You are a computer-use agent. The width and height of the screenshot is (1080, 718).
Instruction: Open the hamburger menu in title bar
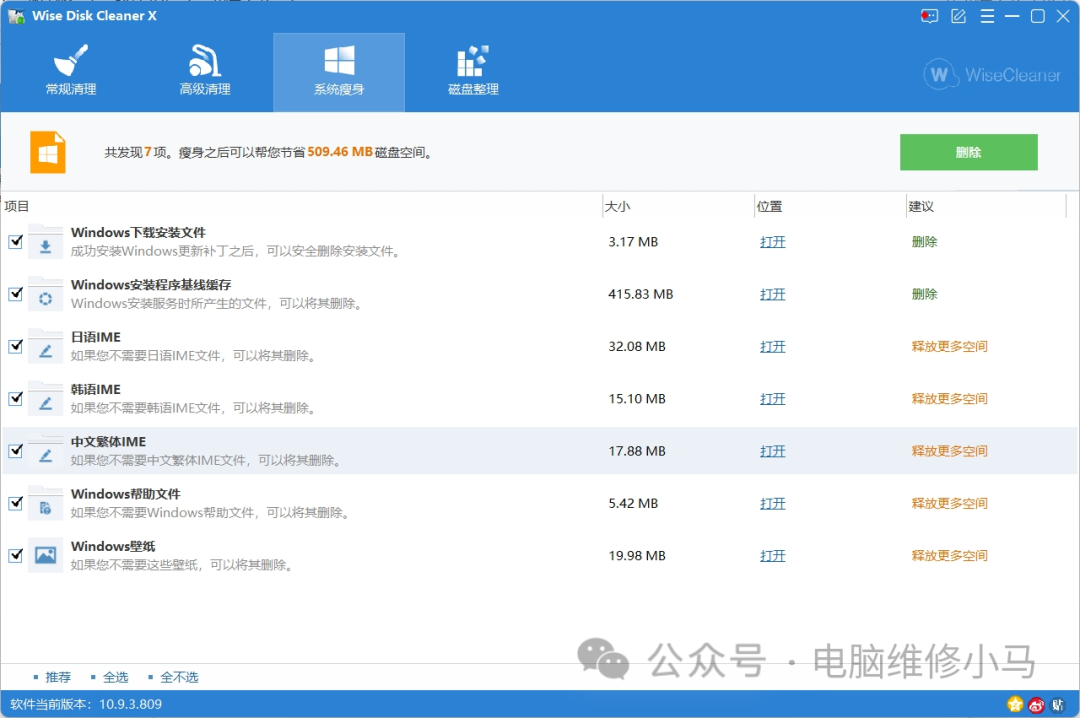click(987, 16)
